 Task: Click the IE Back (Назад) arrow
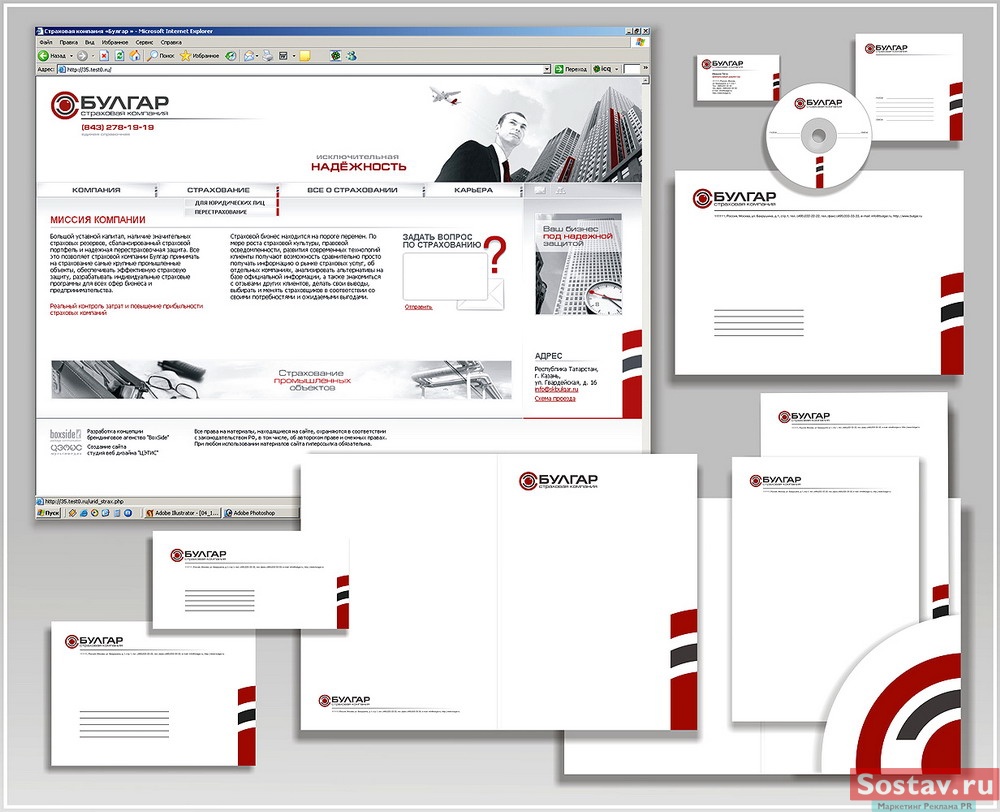tap(43, 56)
